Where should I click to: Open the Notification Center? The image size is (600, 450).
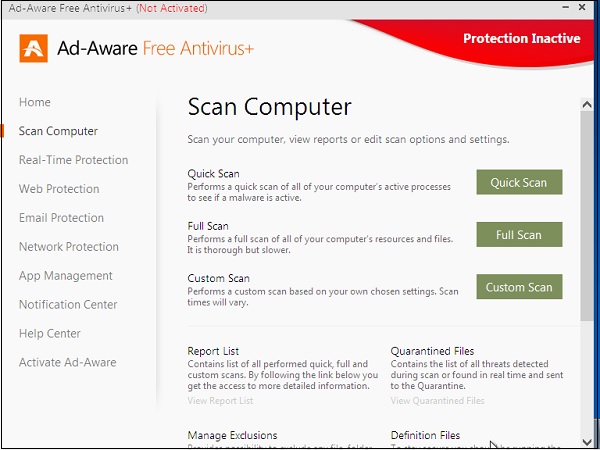tap(68, 305)
